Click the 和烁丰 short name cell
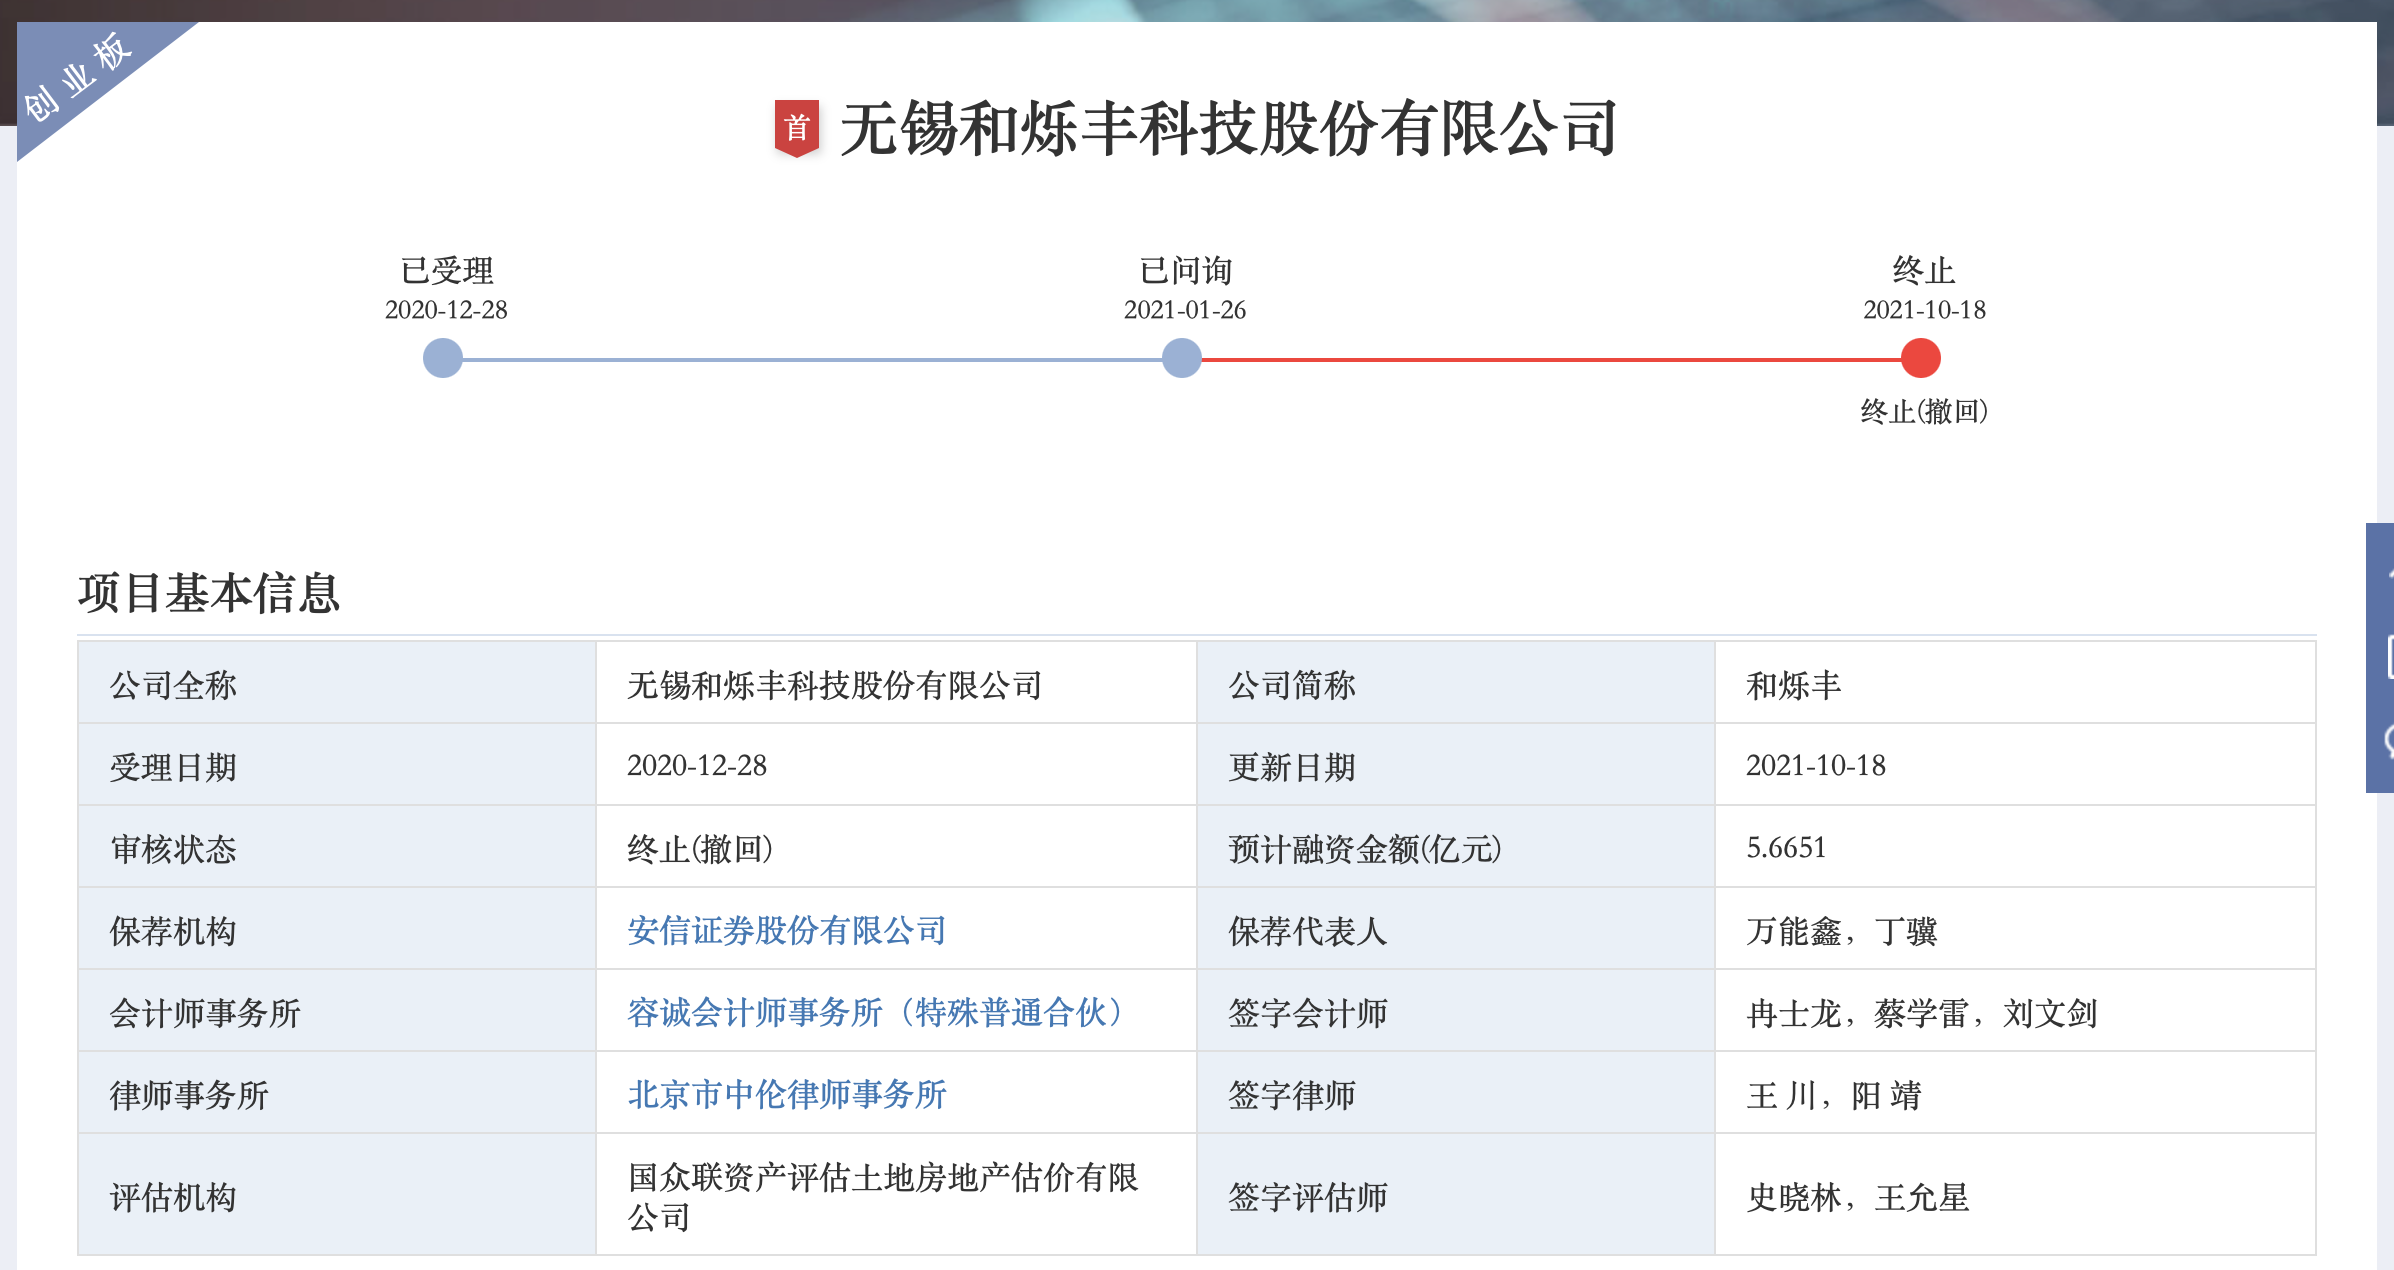The image size is (2394, 1270). pyautogui.click(x=1793, y=686)
